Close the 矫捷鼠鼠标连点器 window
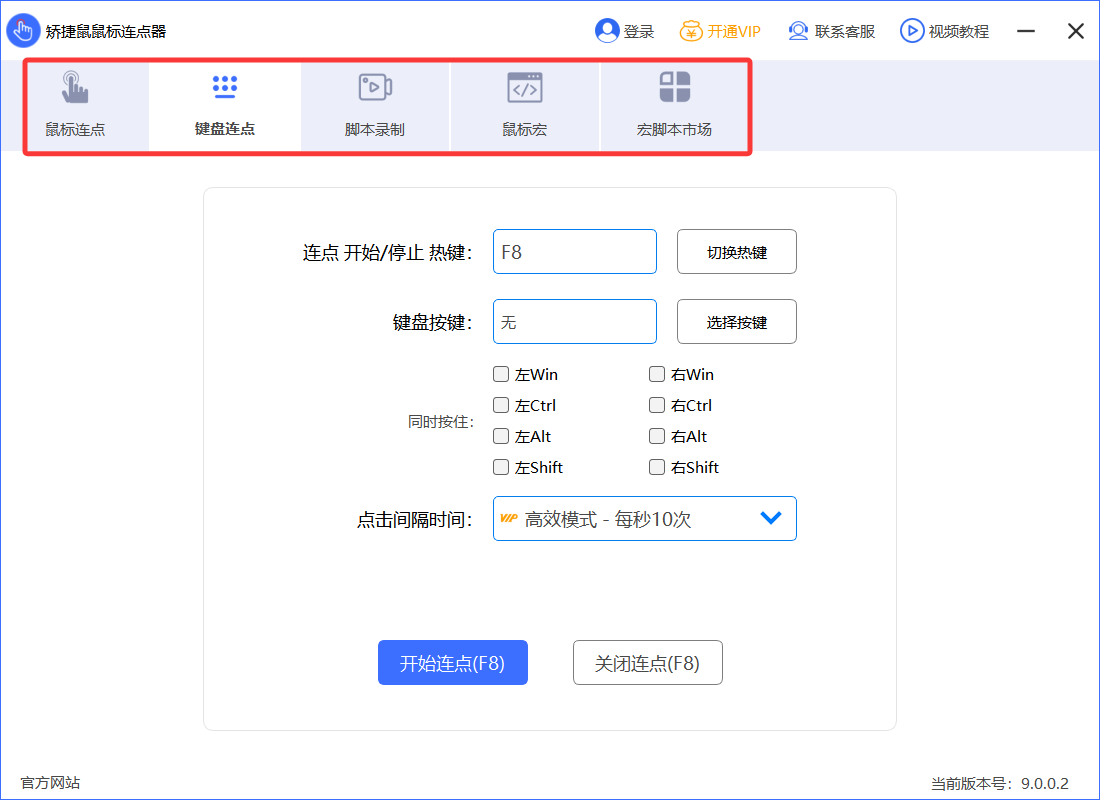Screen dimensions: 1100x800 1075,31
